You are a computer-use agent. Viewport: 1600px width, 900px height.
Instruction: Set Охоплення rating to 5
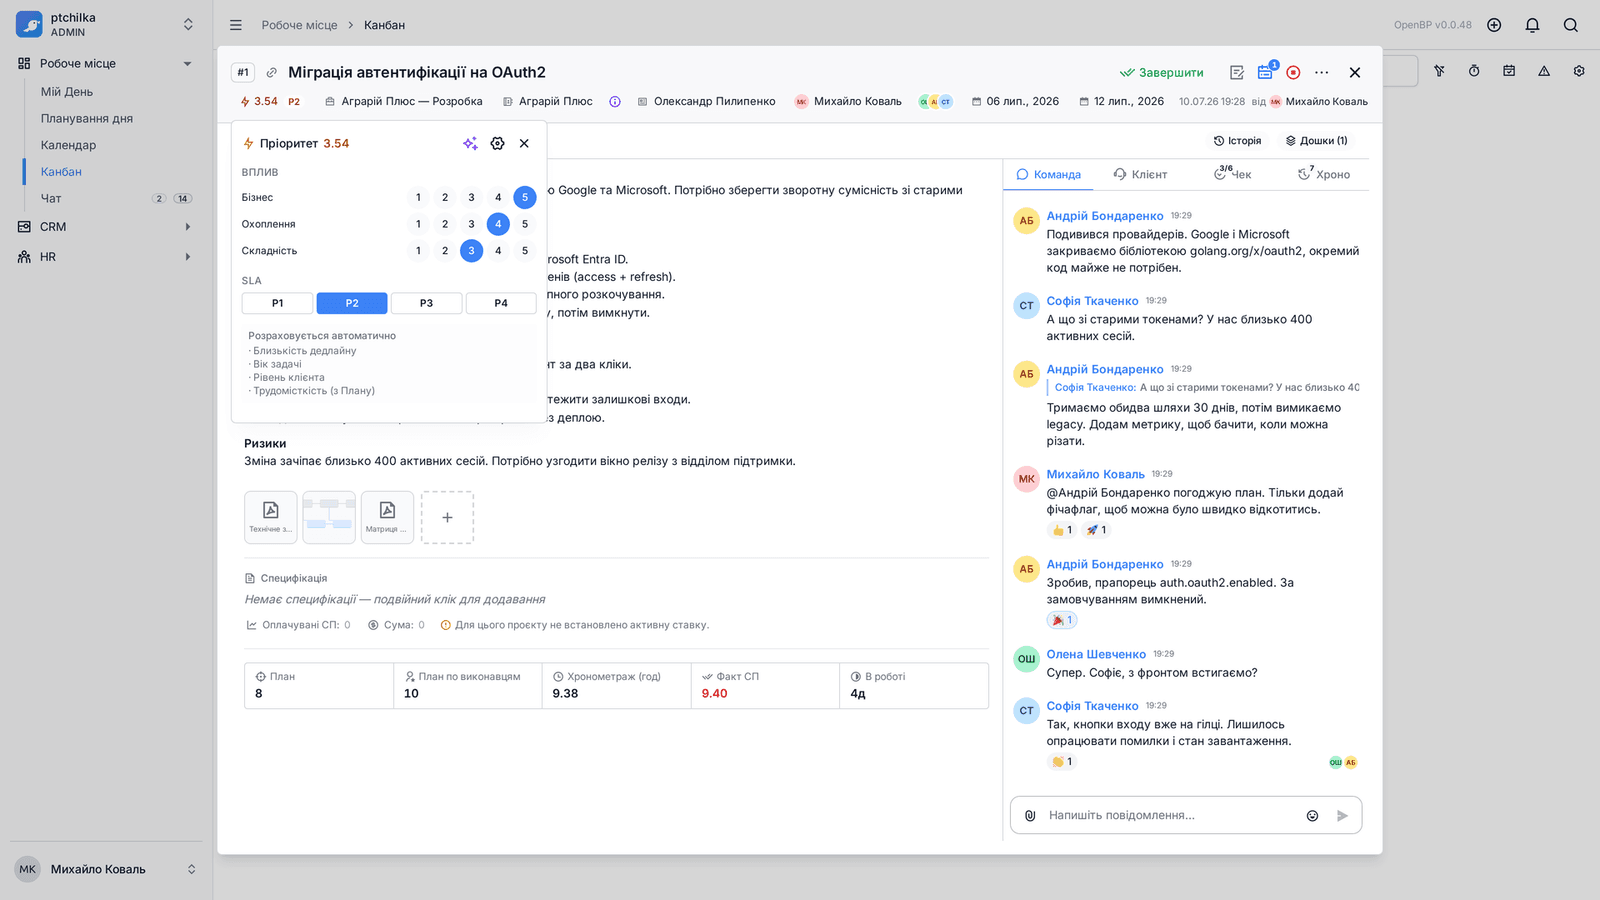(525, 224)
